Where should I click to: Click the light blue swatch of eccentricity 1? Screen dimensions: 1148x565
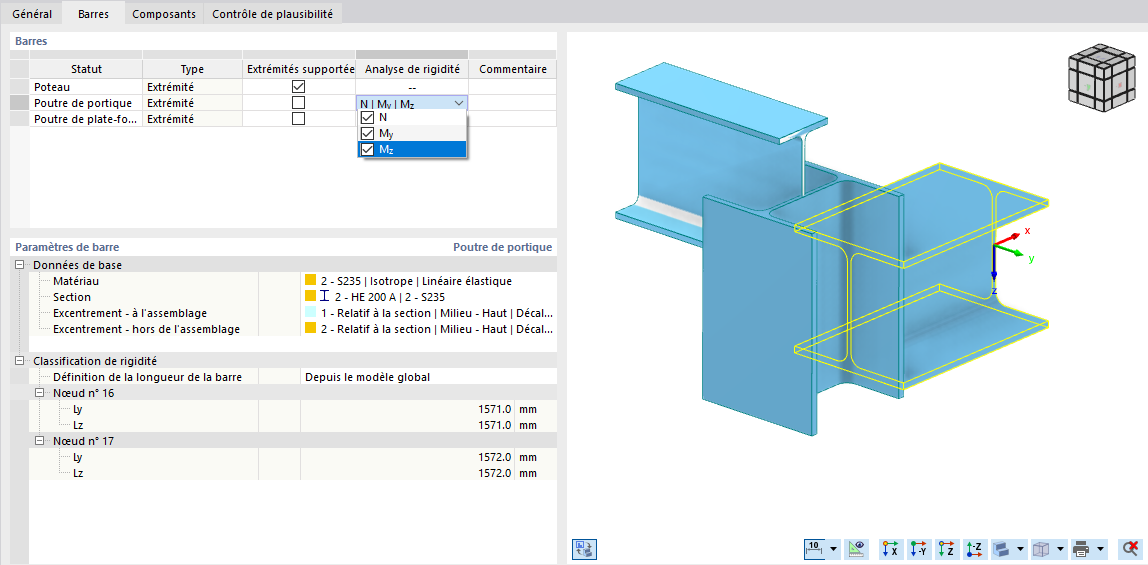click(310, 313)
